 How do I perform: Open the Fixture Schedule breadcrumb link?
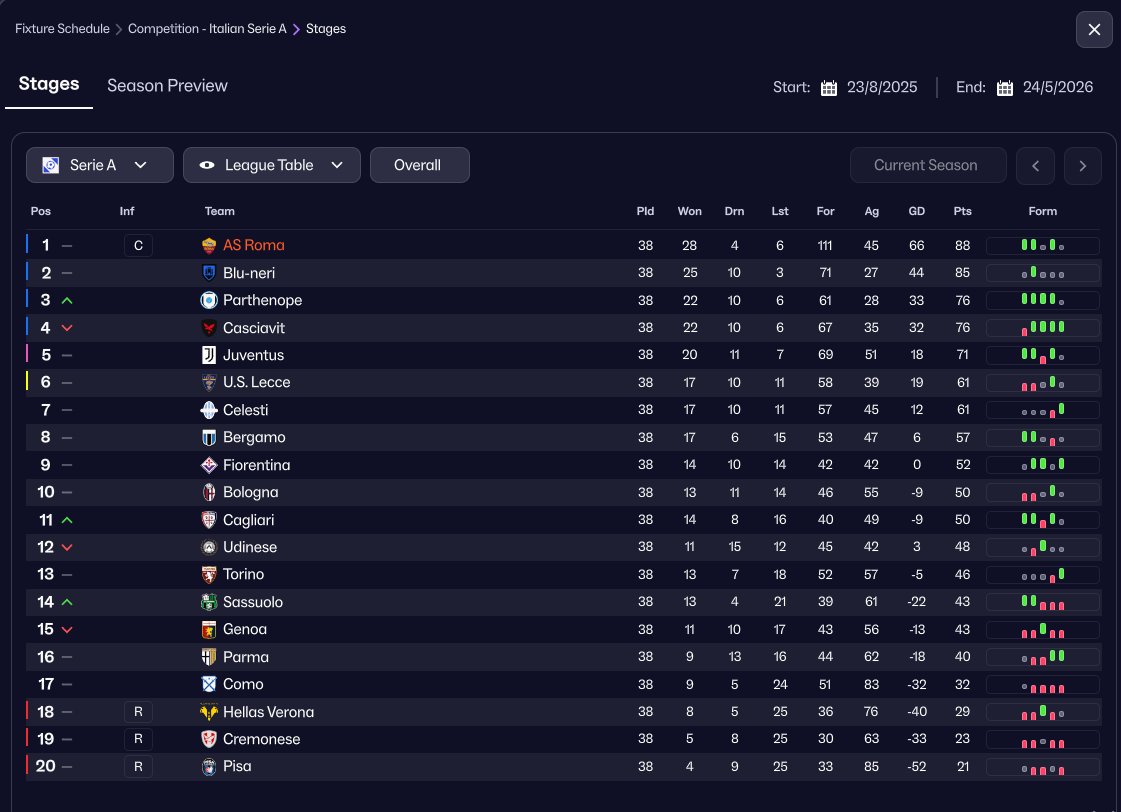pos(62,29)
